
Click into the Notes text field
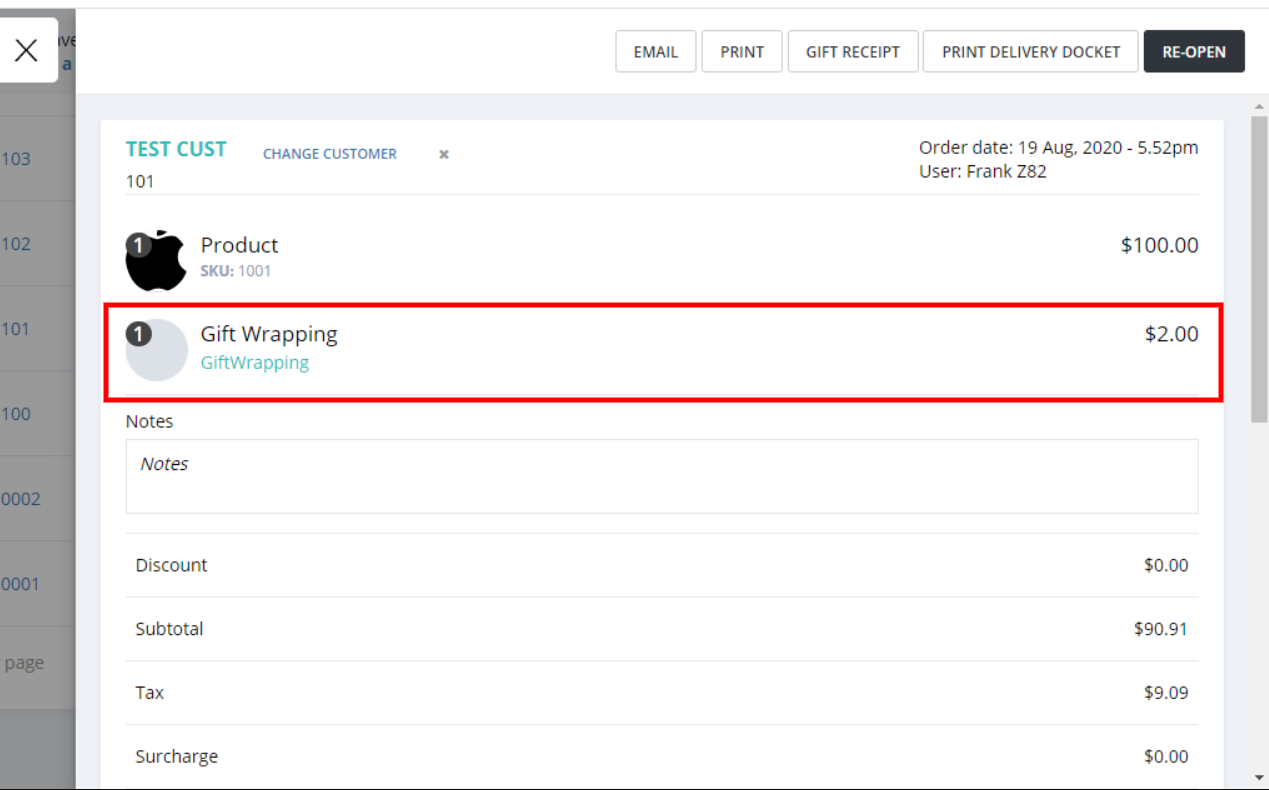pyautogui.click(x=661, y=476)
